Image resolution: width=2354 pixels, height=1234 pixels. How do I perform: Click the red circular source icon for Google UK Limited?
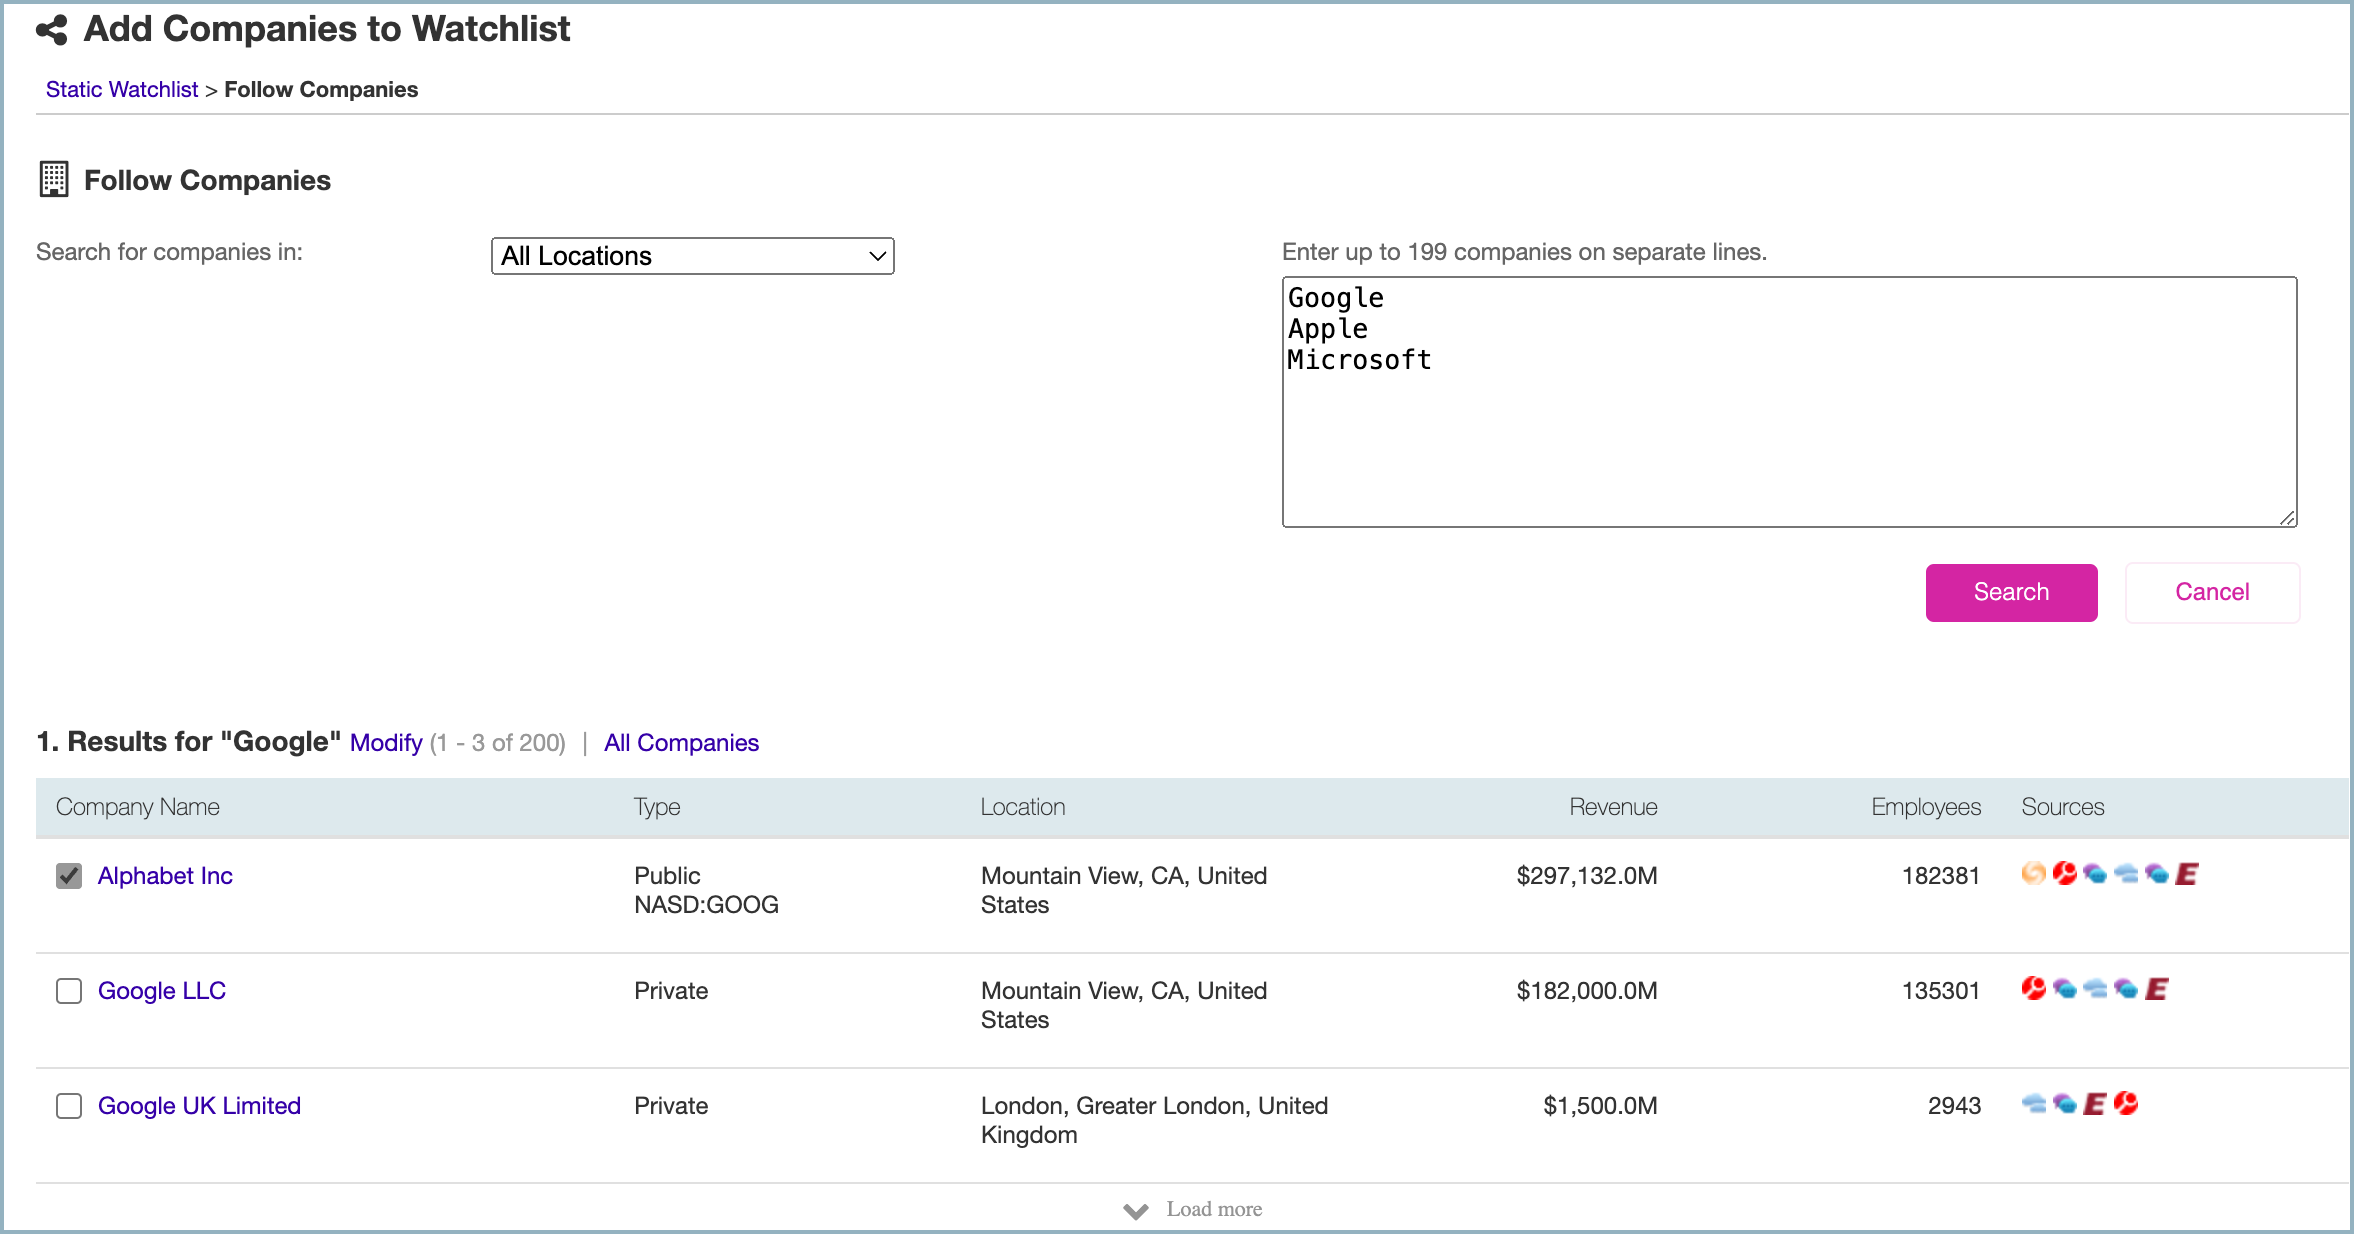2126,1104
